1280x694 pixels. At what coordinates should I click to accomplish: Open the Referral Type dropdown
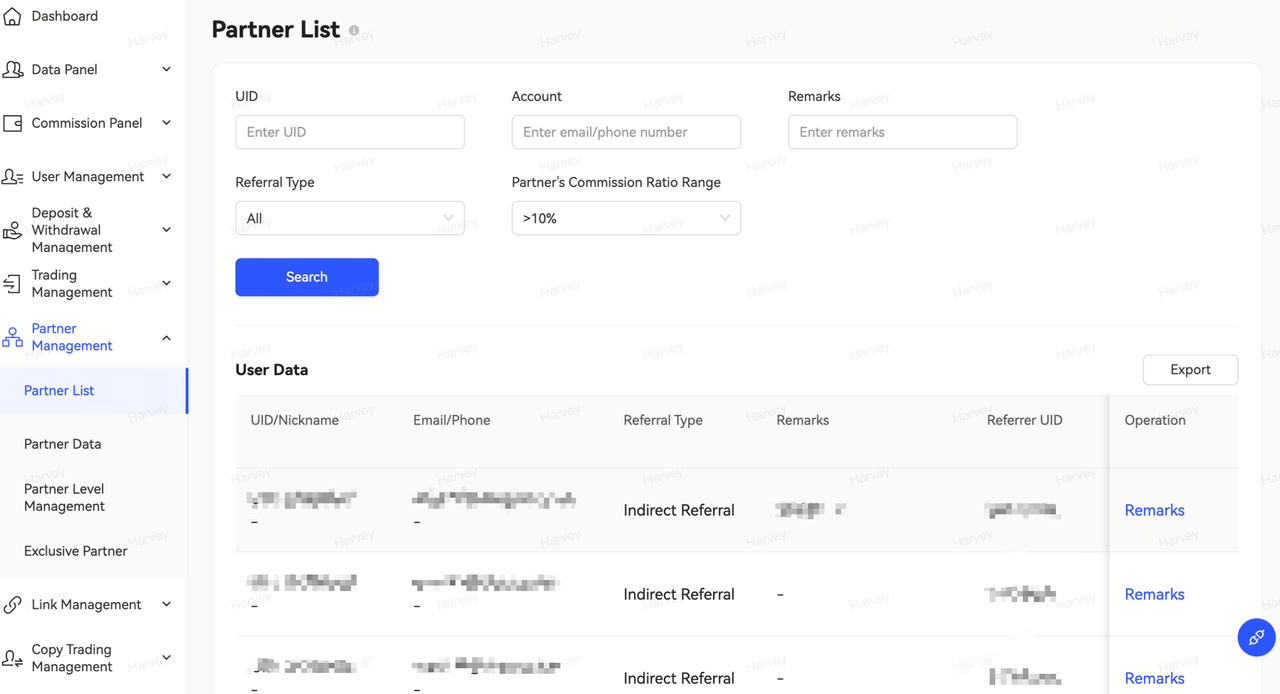(x=349, y=218)
